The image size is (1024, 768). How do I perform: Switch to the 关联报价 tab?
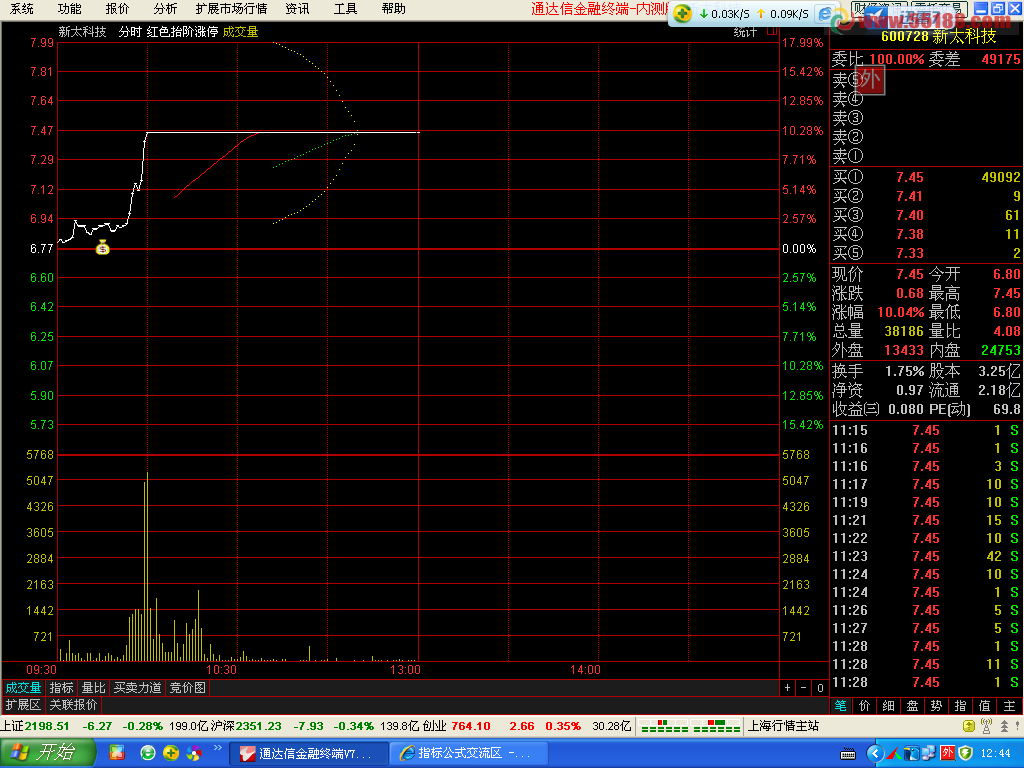[73, 705]
